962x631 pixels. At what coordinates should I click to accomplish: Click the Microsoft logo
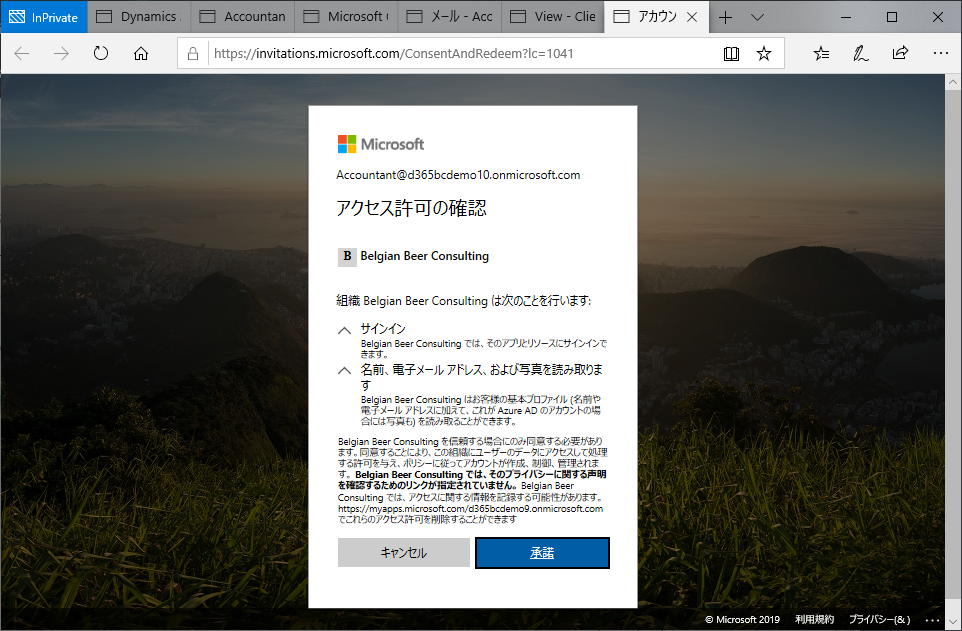click(x=381, y=144)
